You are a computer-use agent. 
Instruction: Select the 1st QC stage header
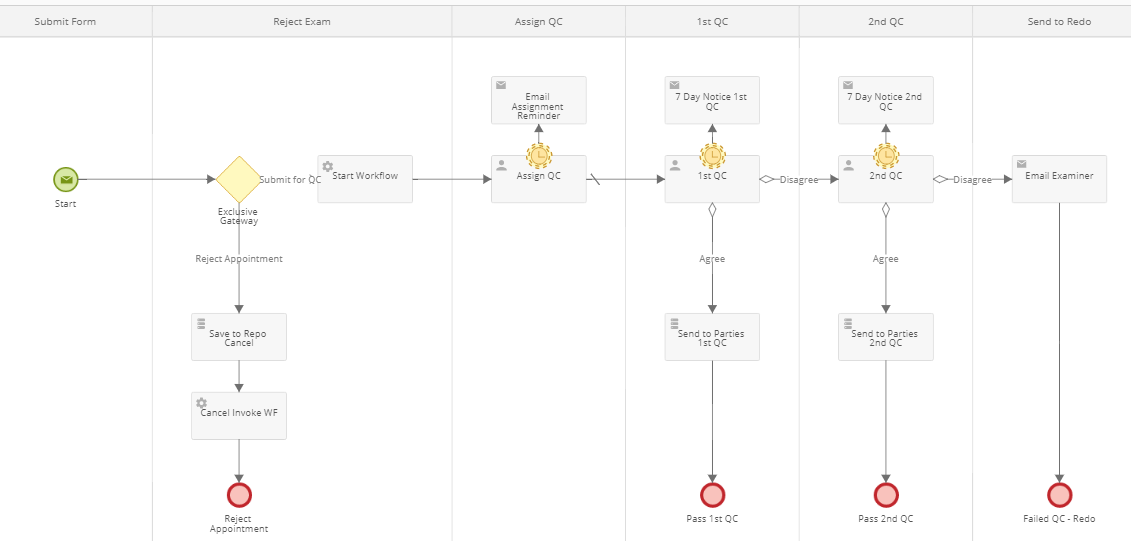click(712, 22)
